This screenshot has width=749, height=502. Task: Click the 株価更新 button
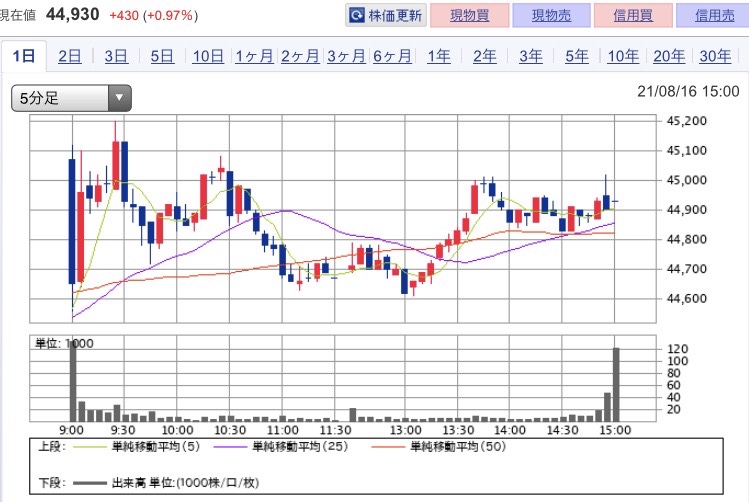click(x=385, y=15)
